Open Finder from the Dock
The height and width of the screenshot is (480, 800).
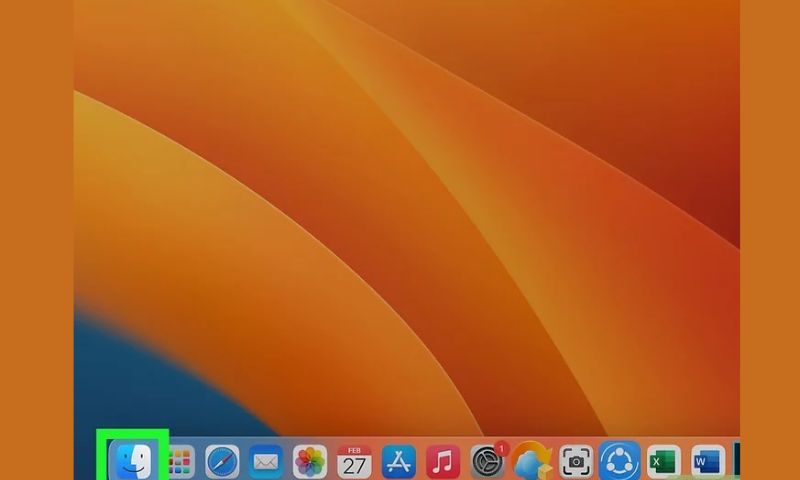pos(132,461)
